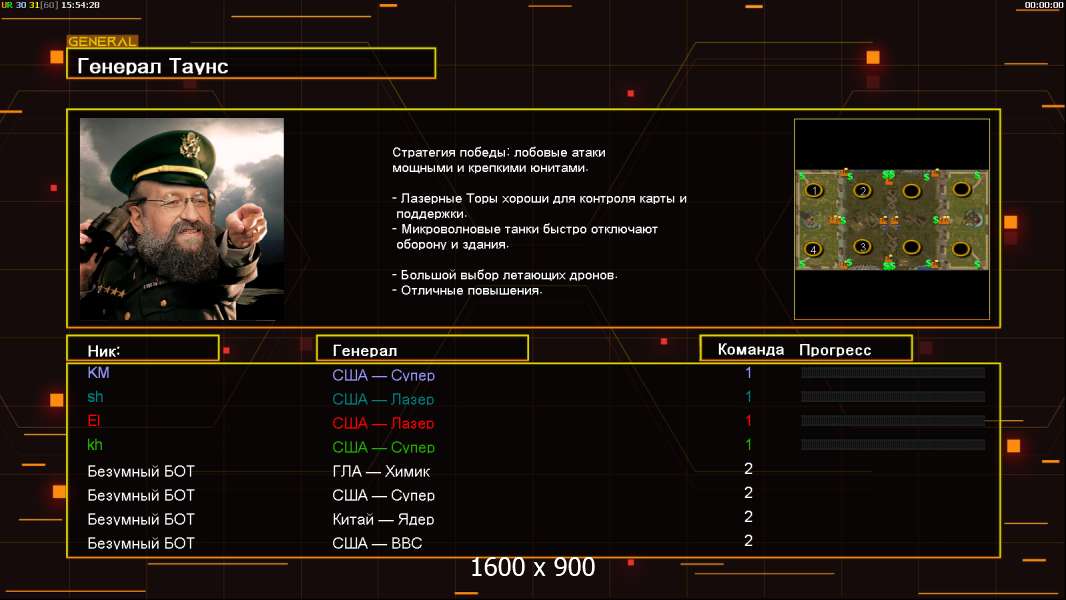Click team number 1 in KM row
This screenshot has width=1066, height=600.
pyautogui.click(x=749, y=372)
